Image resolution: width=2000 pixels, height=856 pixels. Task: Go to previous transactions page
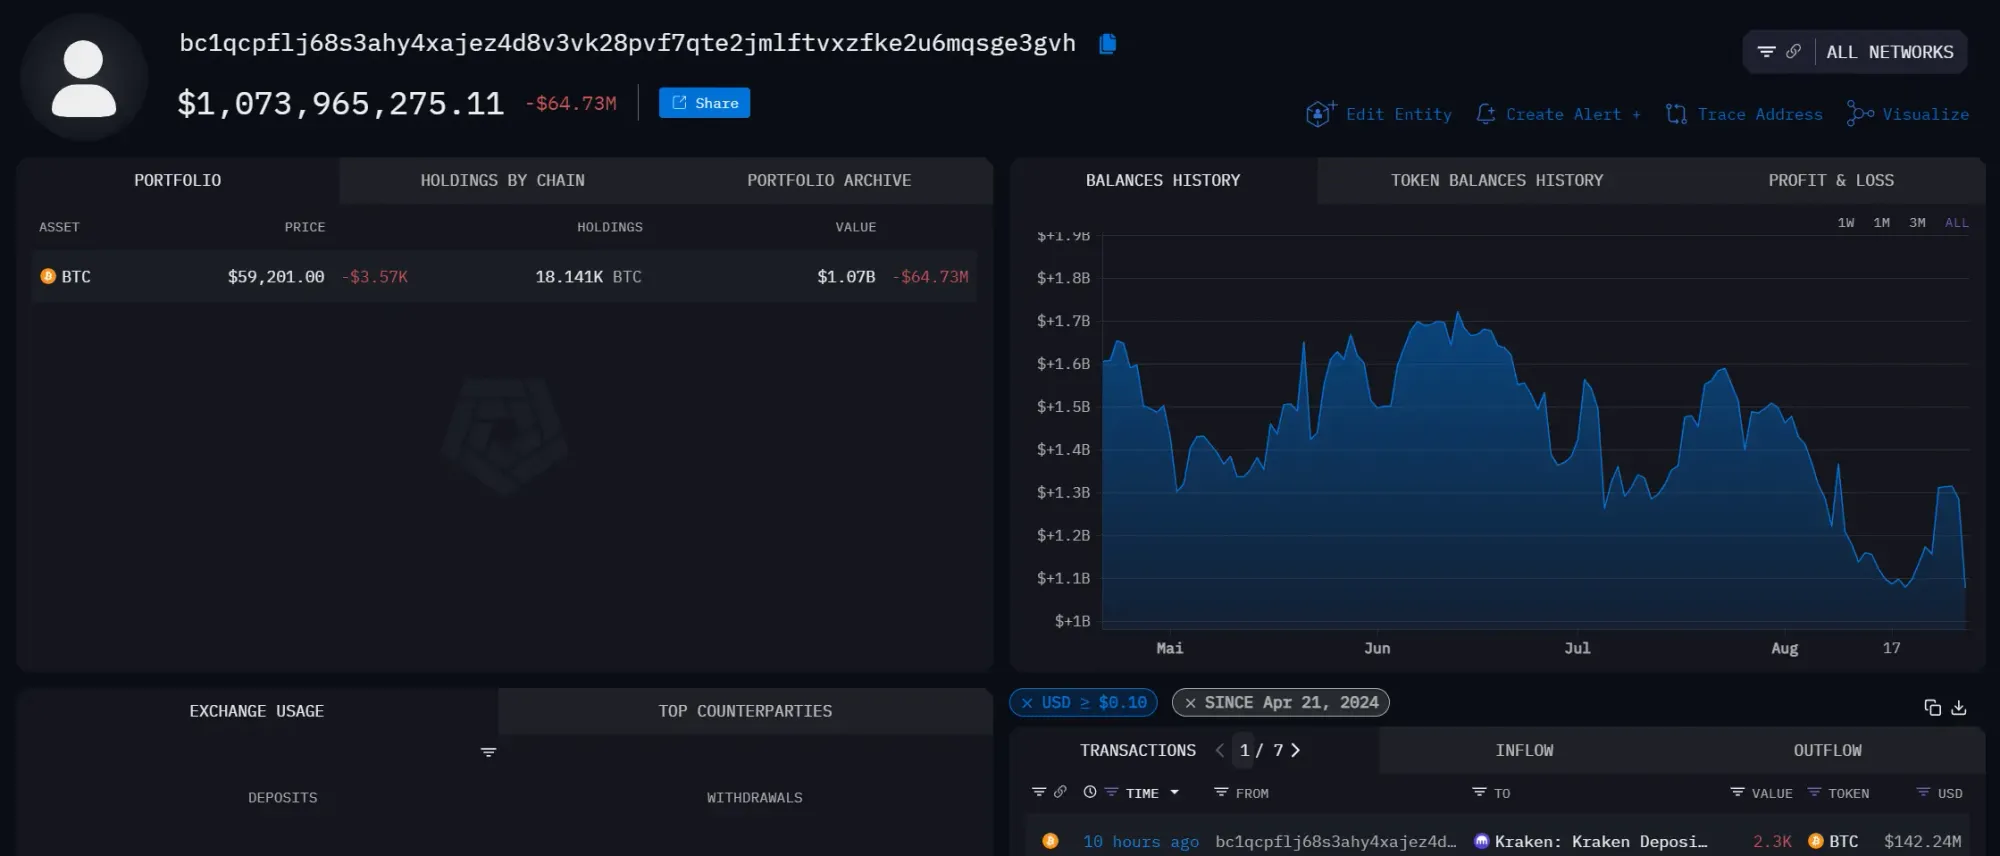[1220, 750]
